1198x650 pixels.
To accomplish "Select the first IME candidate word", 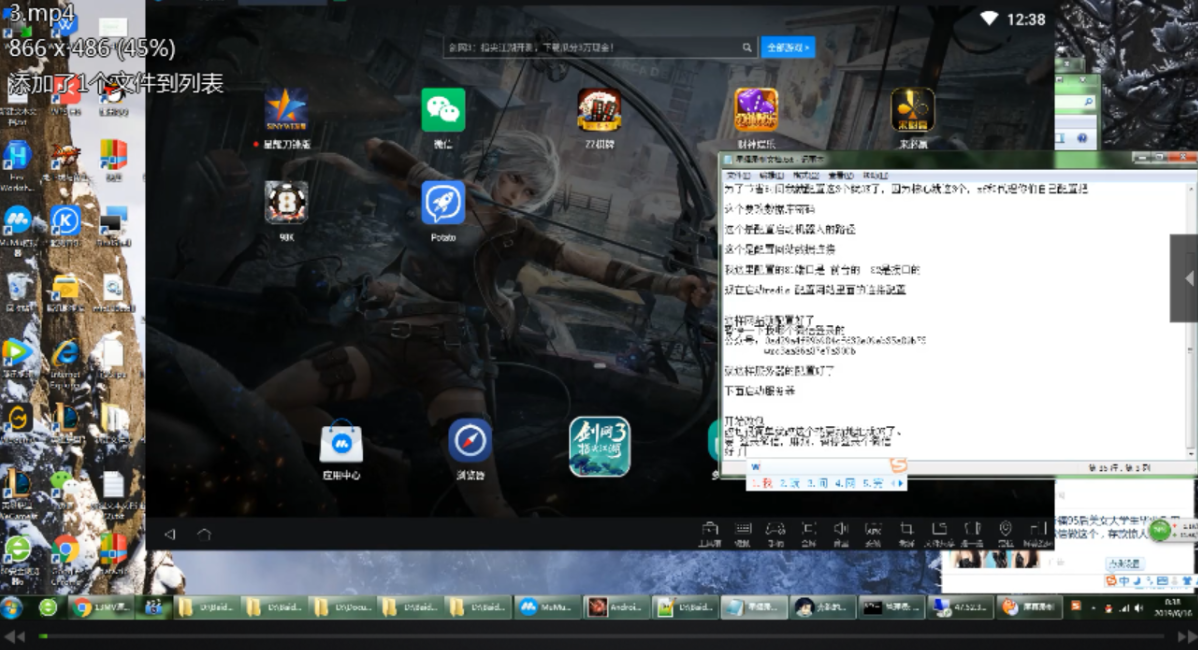I will [763, 483].
